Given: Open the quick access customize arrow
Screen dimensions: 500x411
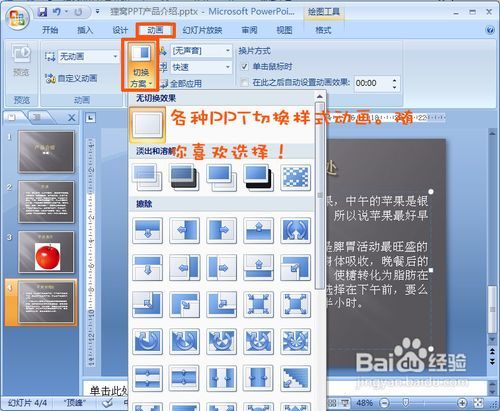Looking at the screenshot, I should click(97, 12).
